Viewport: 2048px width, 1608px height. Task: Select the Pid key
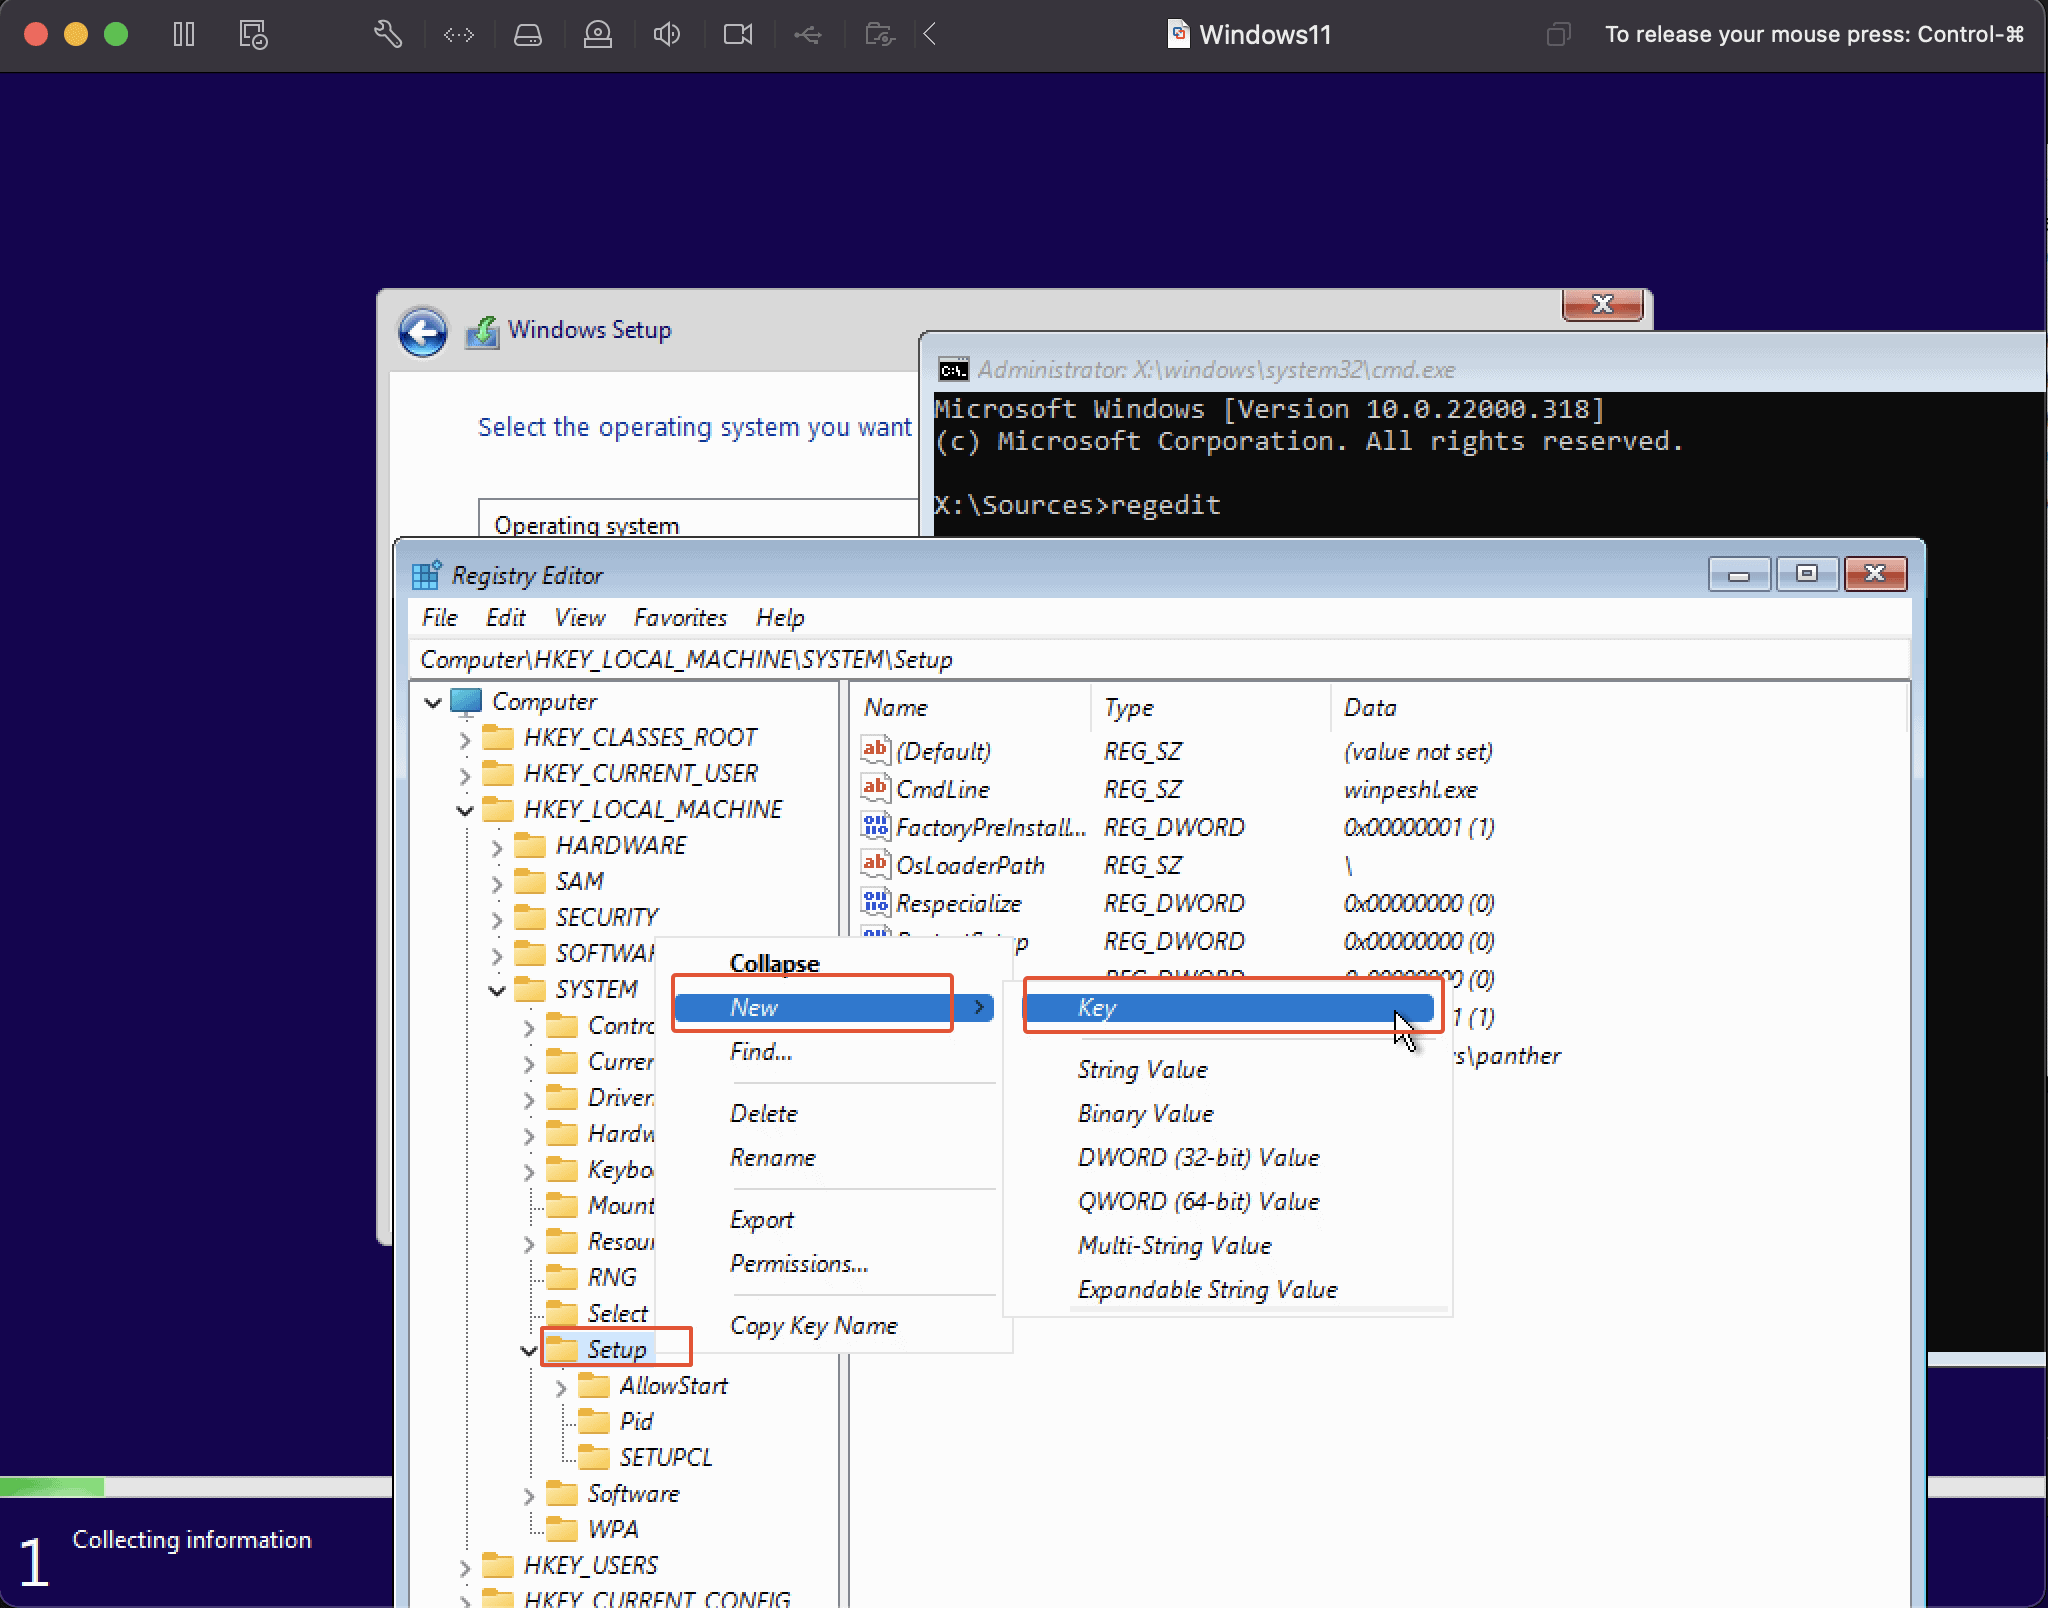[x=636, y=1421]
